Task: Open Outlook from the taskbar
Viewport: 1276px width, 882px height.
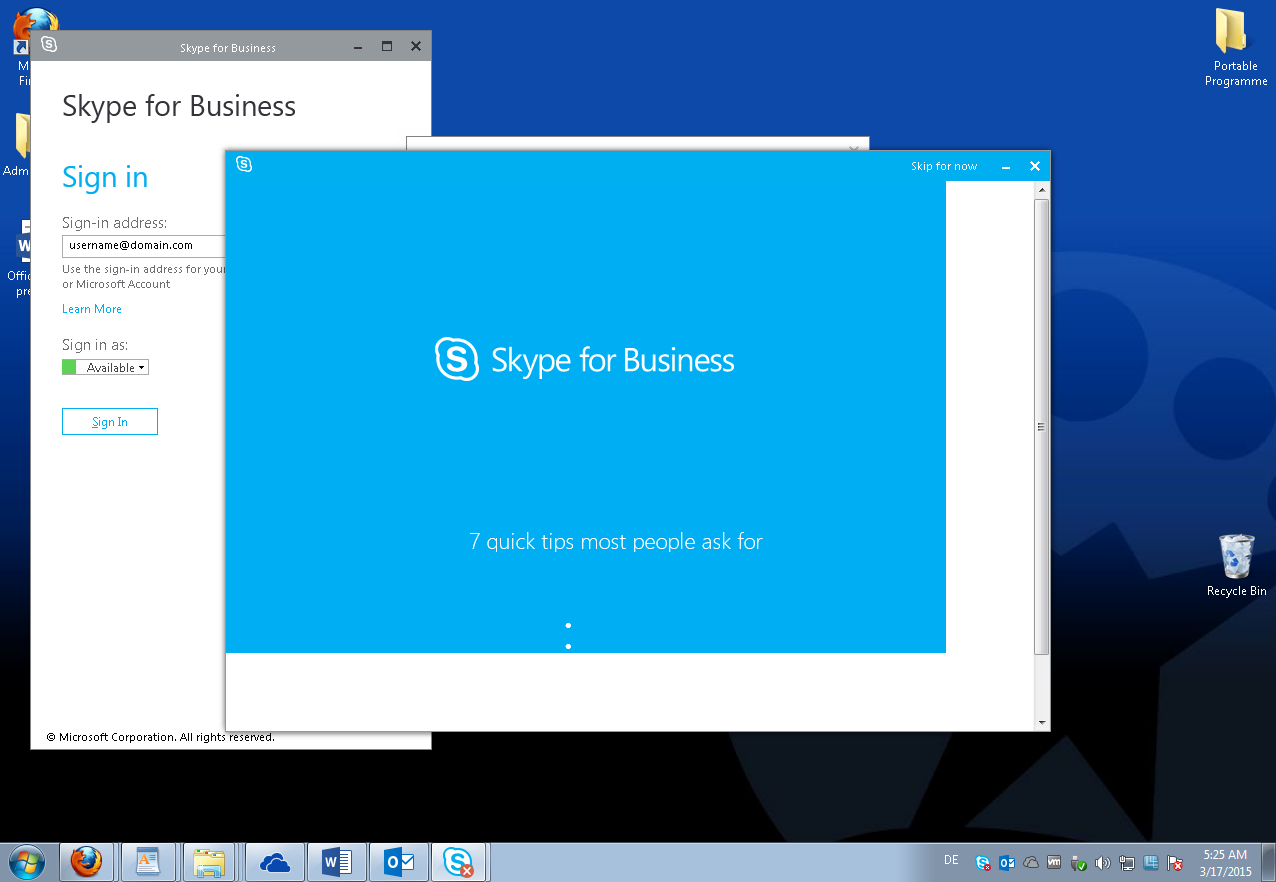Action: click(399, 861)
